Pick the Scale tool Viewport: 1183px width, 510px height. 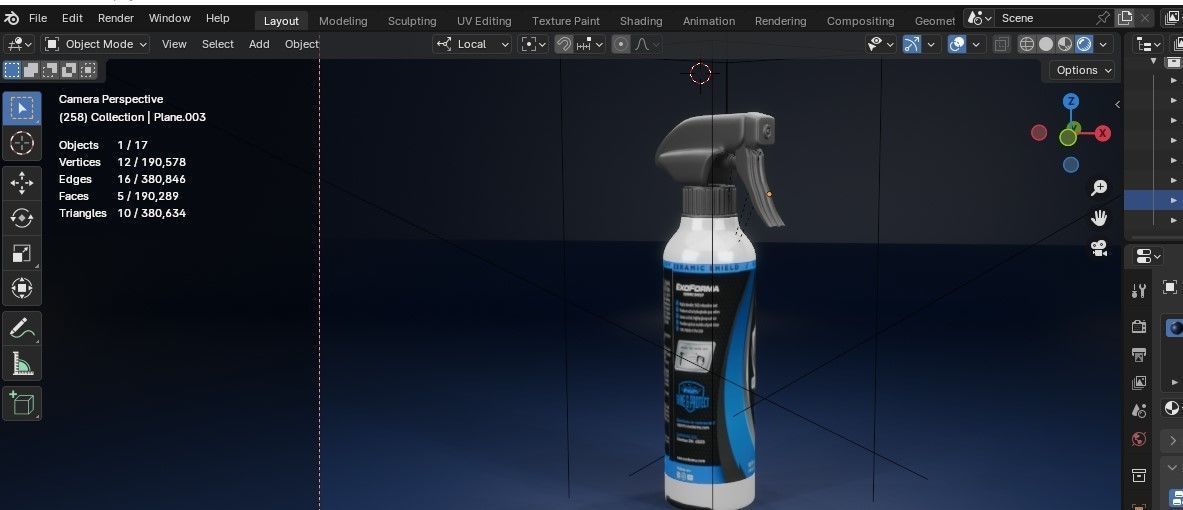22,253
